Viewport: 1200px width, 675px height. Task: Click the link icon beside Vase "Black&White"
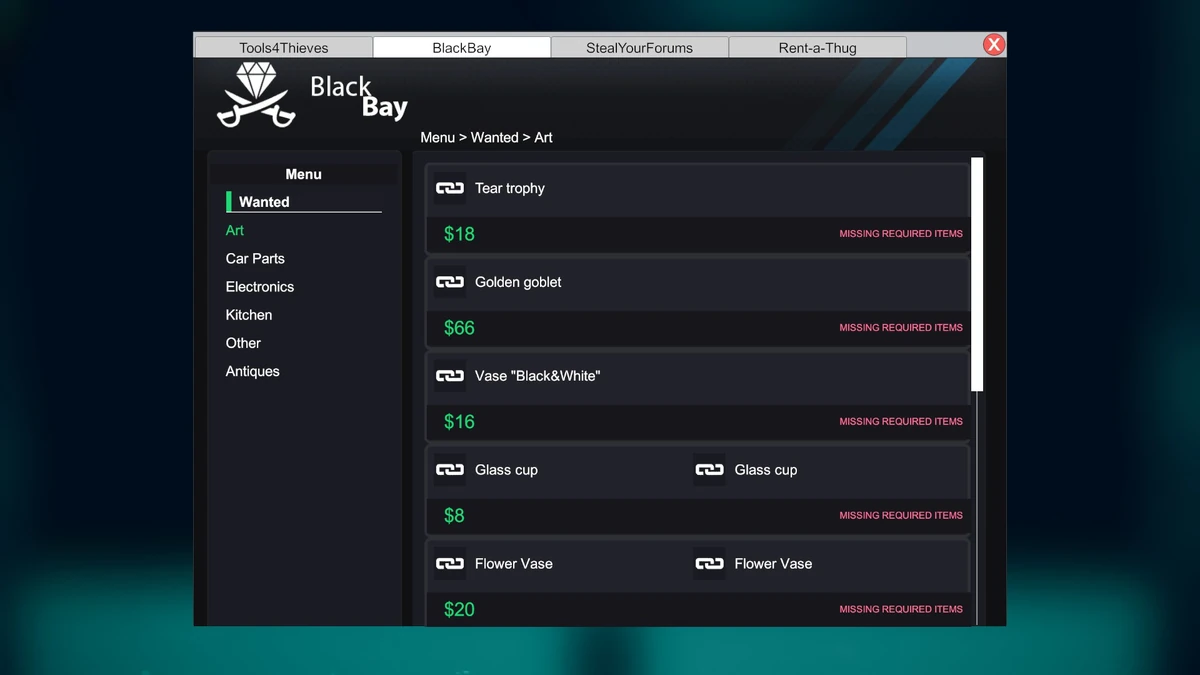click(450, 376)
